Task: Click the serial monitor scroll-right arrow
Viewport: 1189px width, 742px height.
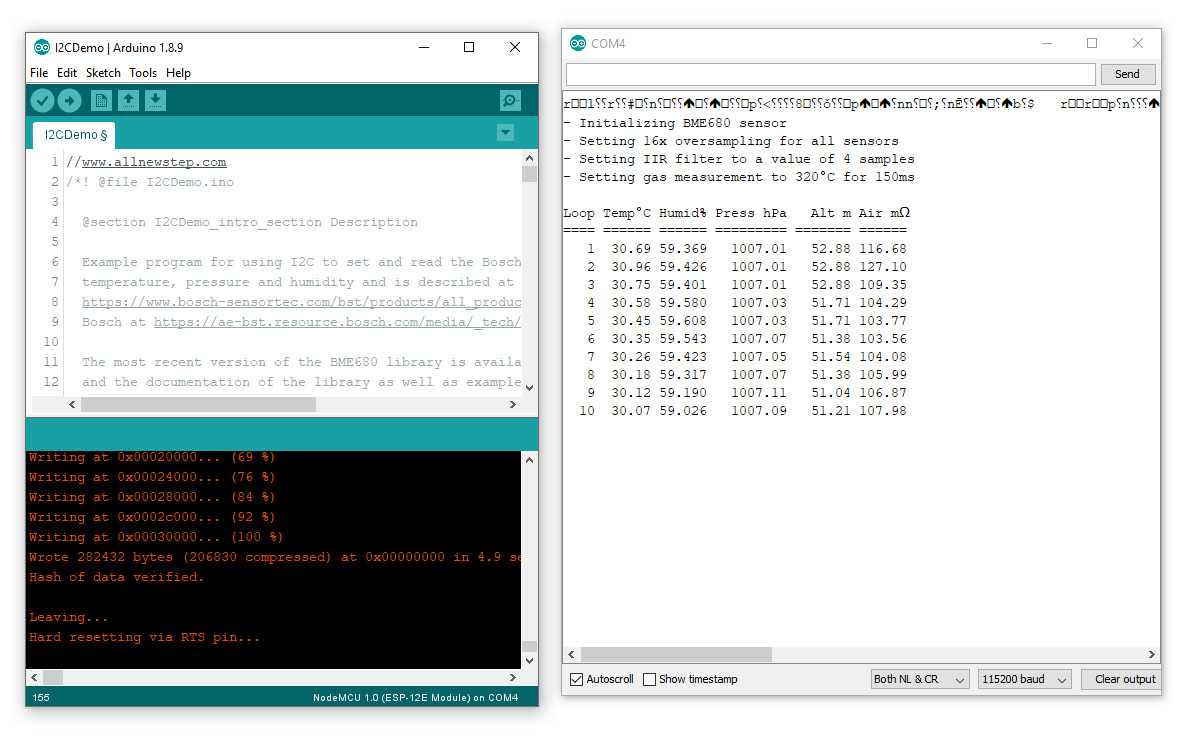Action: (1152, 654)
